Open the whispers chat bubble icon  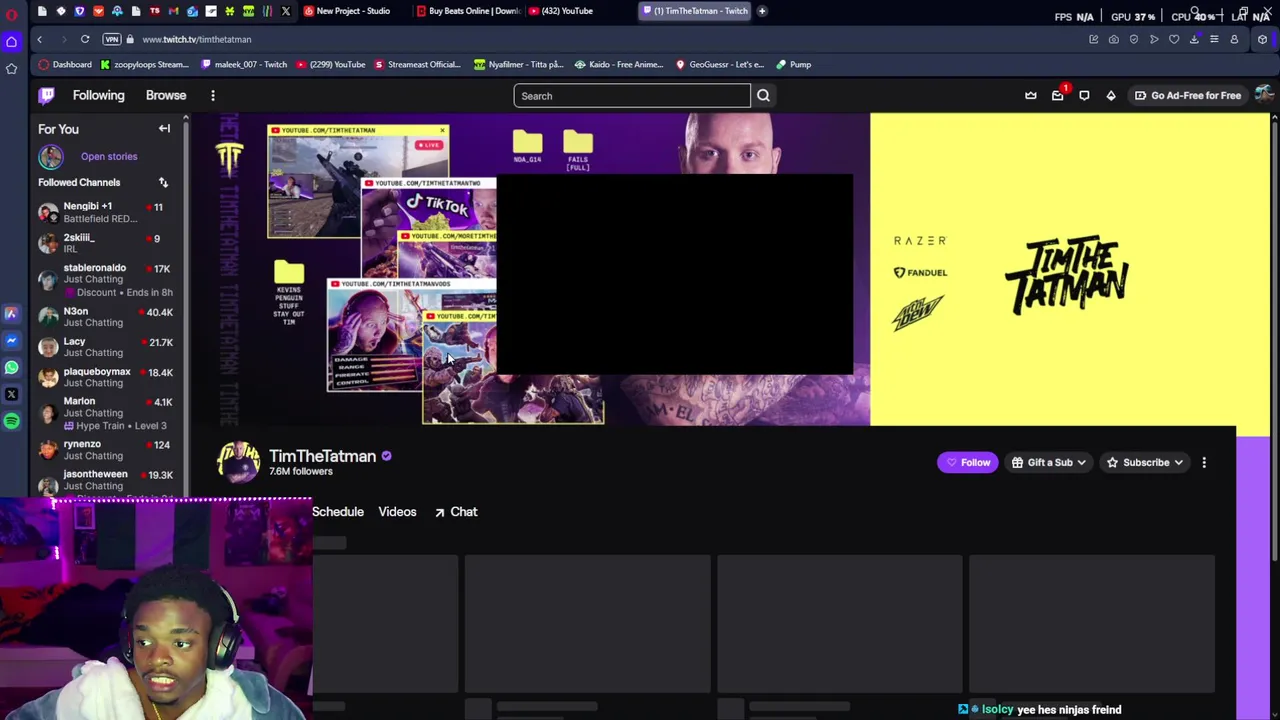[x=1084, y=95]
